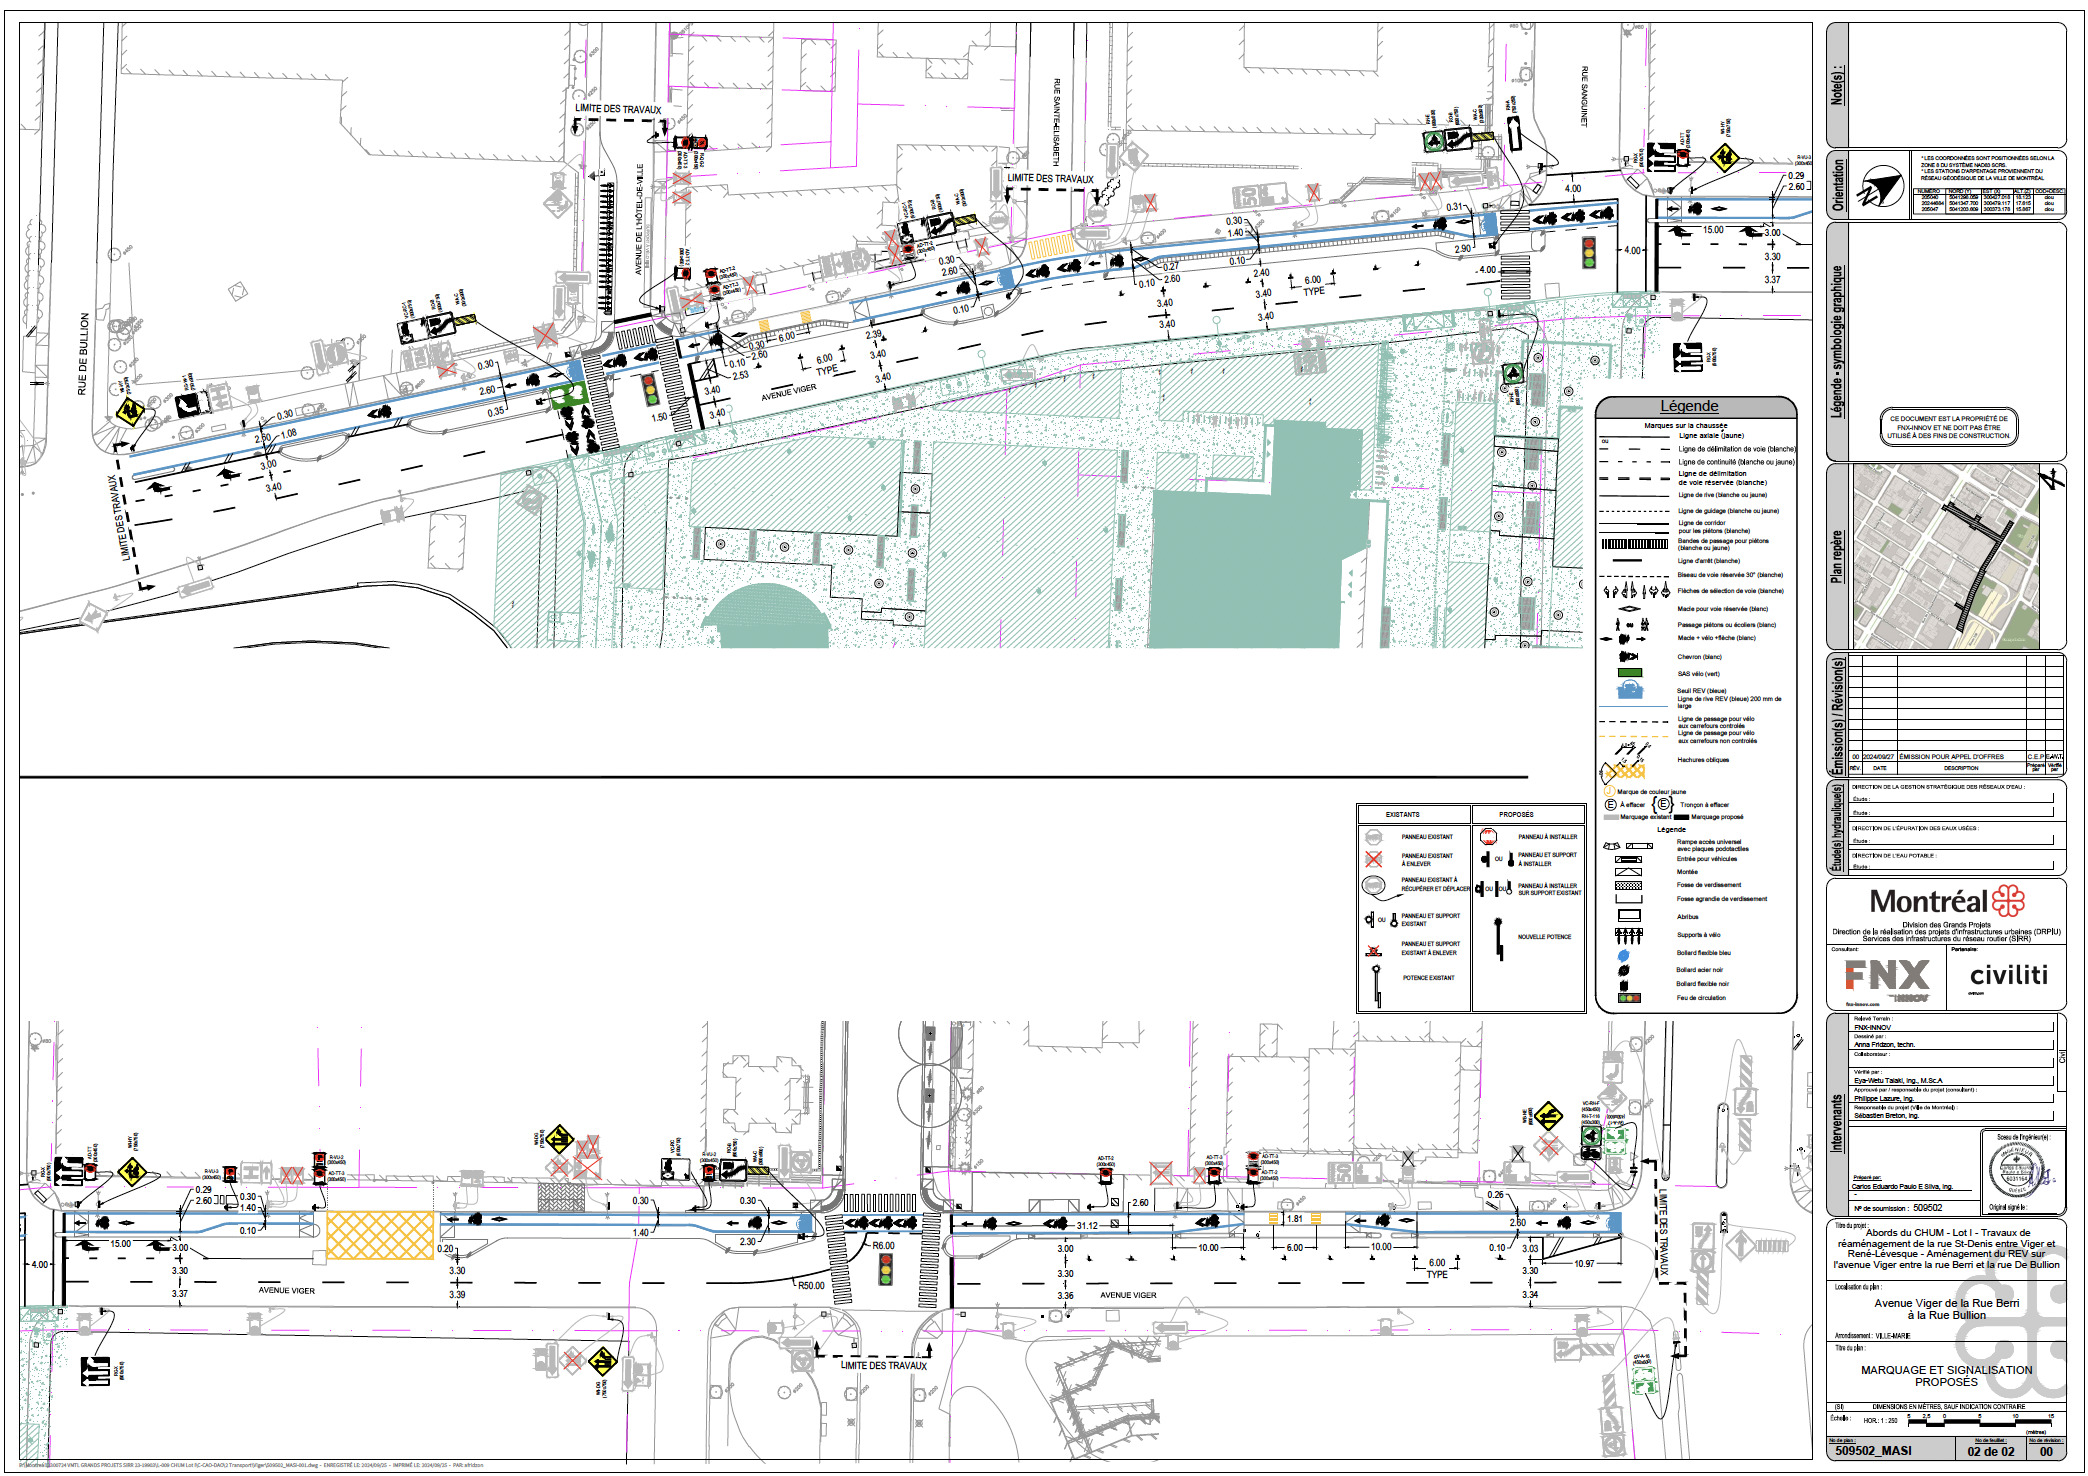
Task: Click the yellow diamond sign near Rue De Bullion
Action: [128, 411]
